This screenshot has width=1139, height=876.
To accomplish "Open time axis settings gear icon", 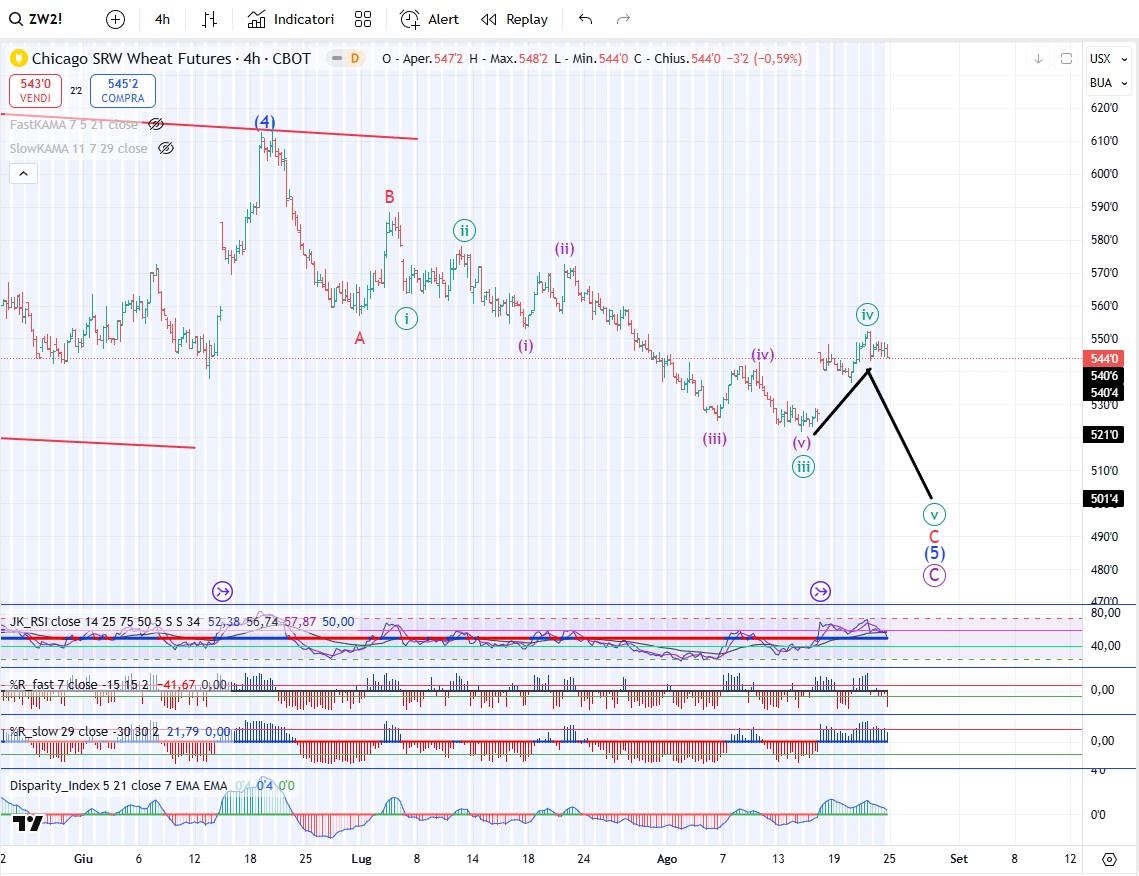I will pos(1109,859).
